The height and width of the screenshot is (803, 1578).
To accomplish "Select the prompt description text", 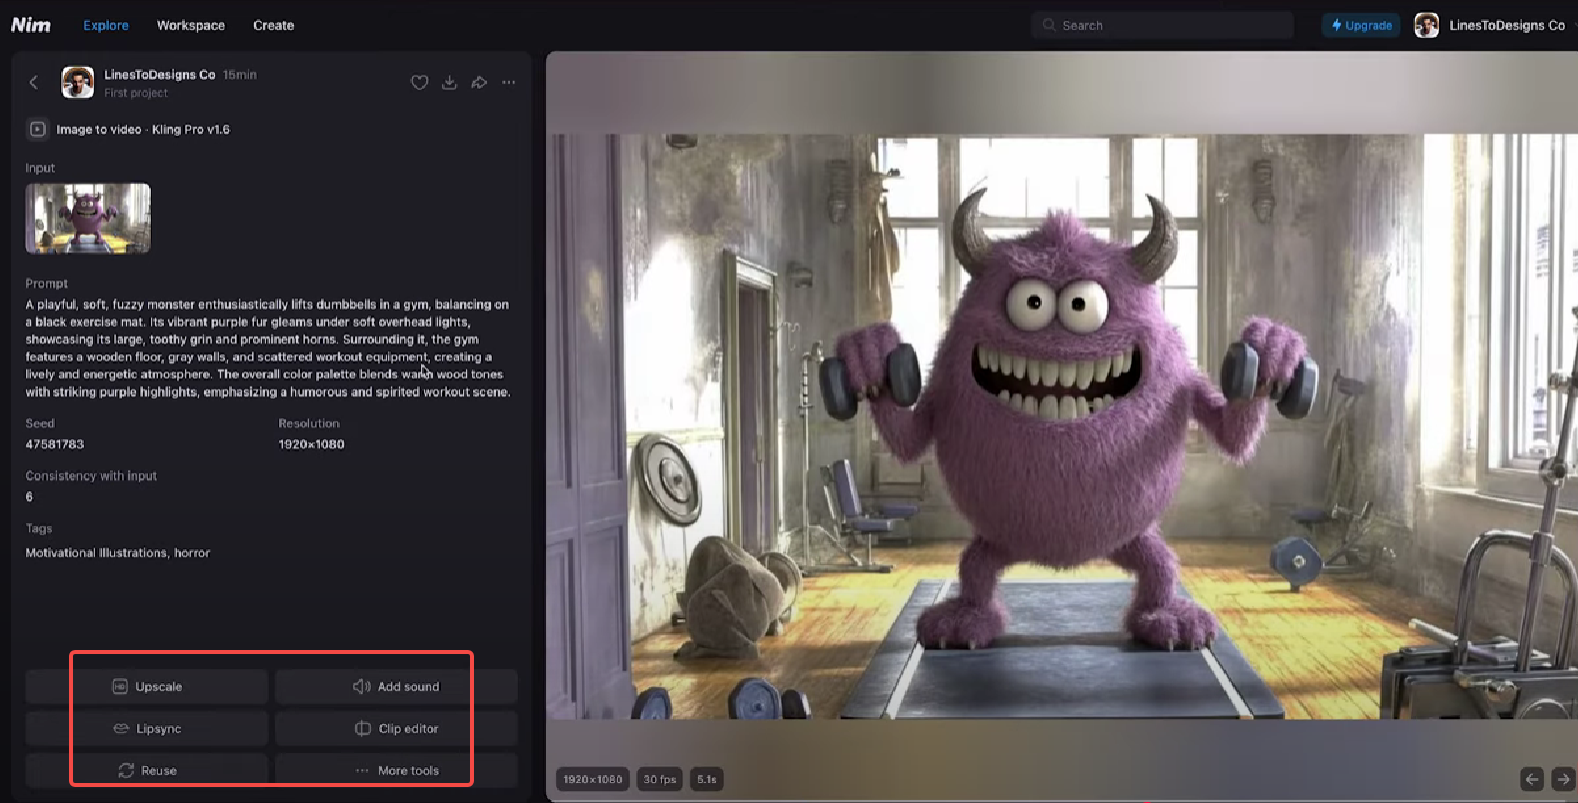I will point(268,348).
